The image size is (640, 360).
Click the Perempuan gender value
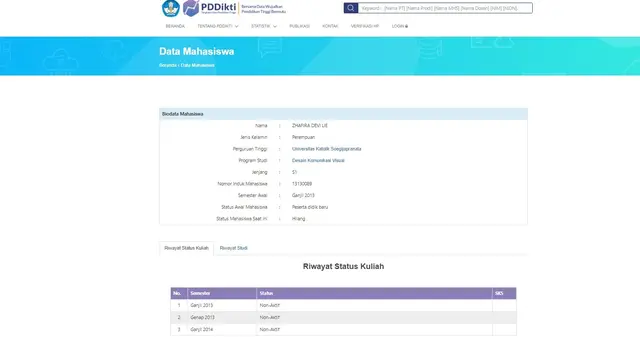coord(303,137)
